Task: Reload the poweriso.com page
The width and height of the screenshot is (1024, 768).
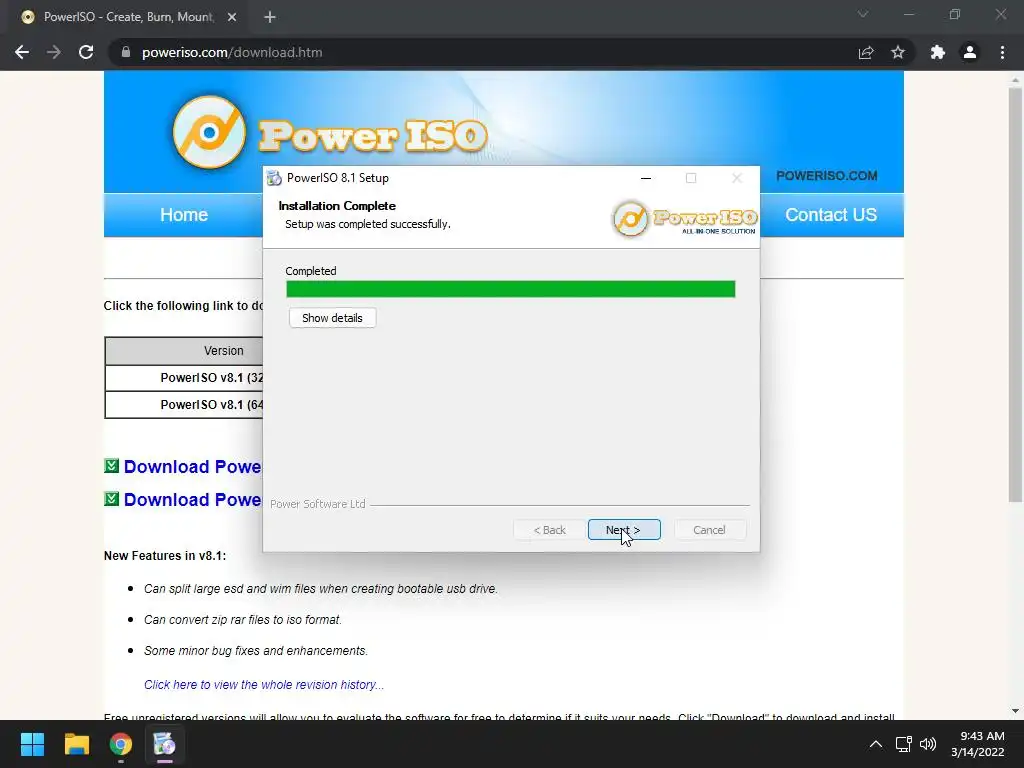Action: [x=86, y=52]
